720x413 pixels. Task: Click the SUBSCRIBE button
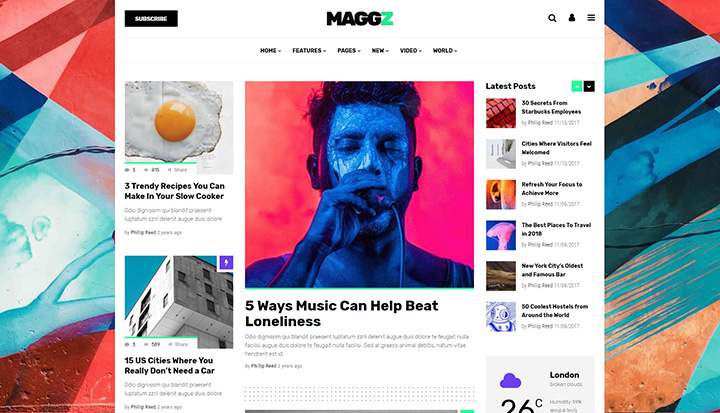(x=151, y=18)
